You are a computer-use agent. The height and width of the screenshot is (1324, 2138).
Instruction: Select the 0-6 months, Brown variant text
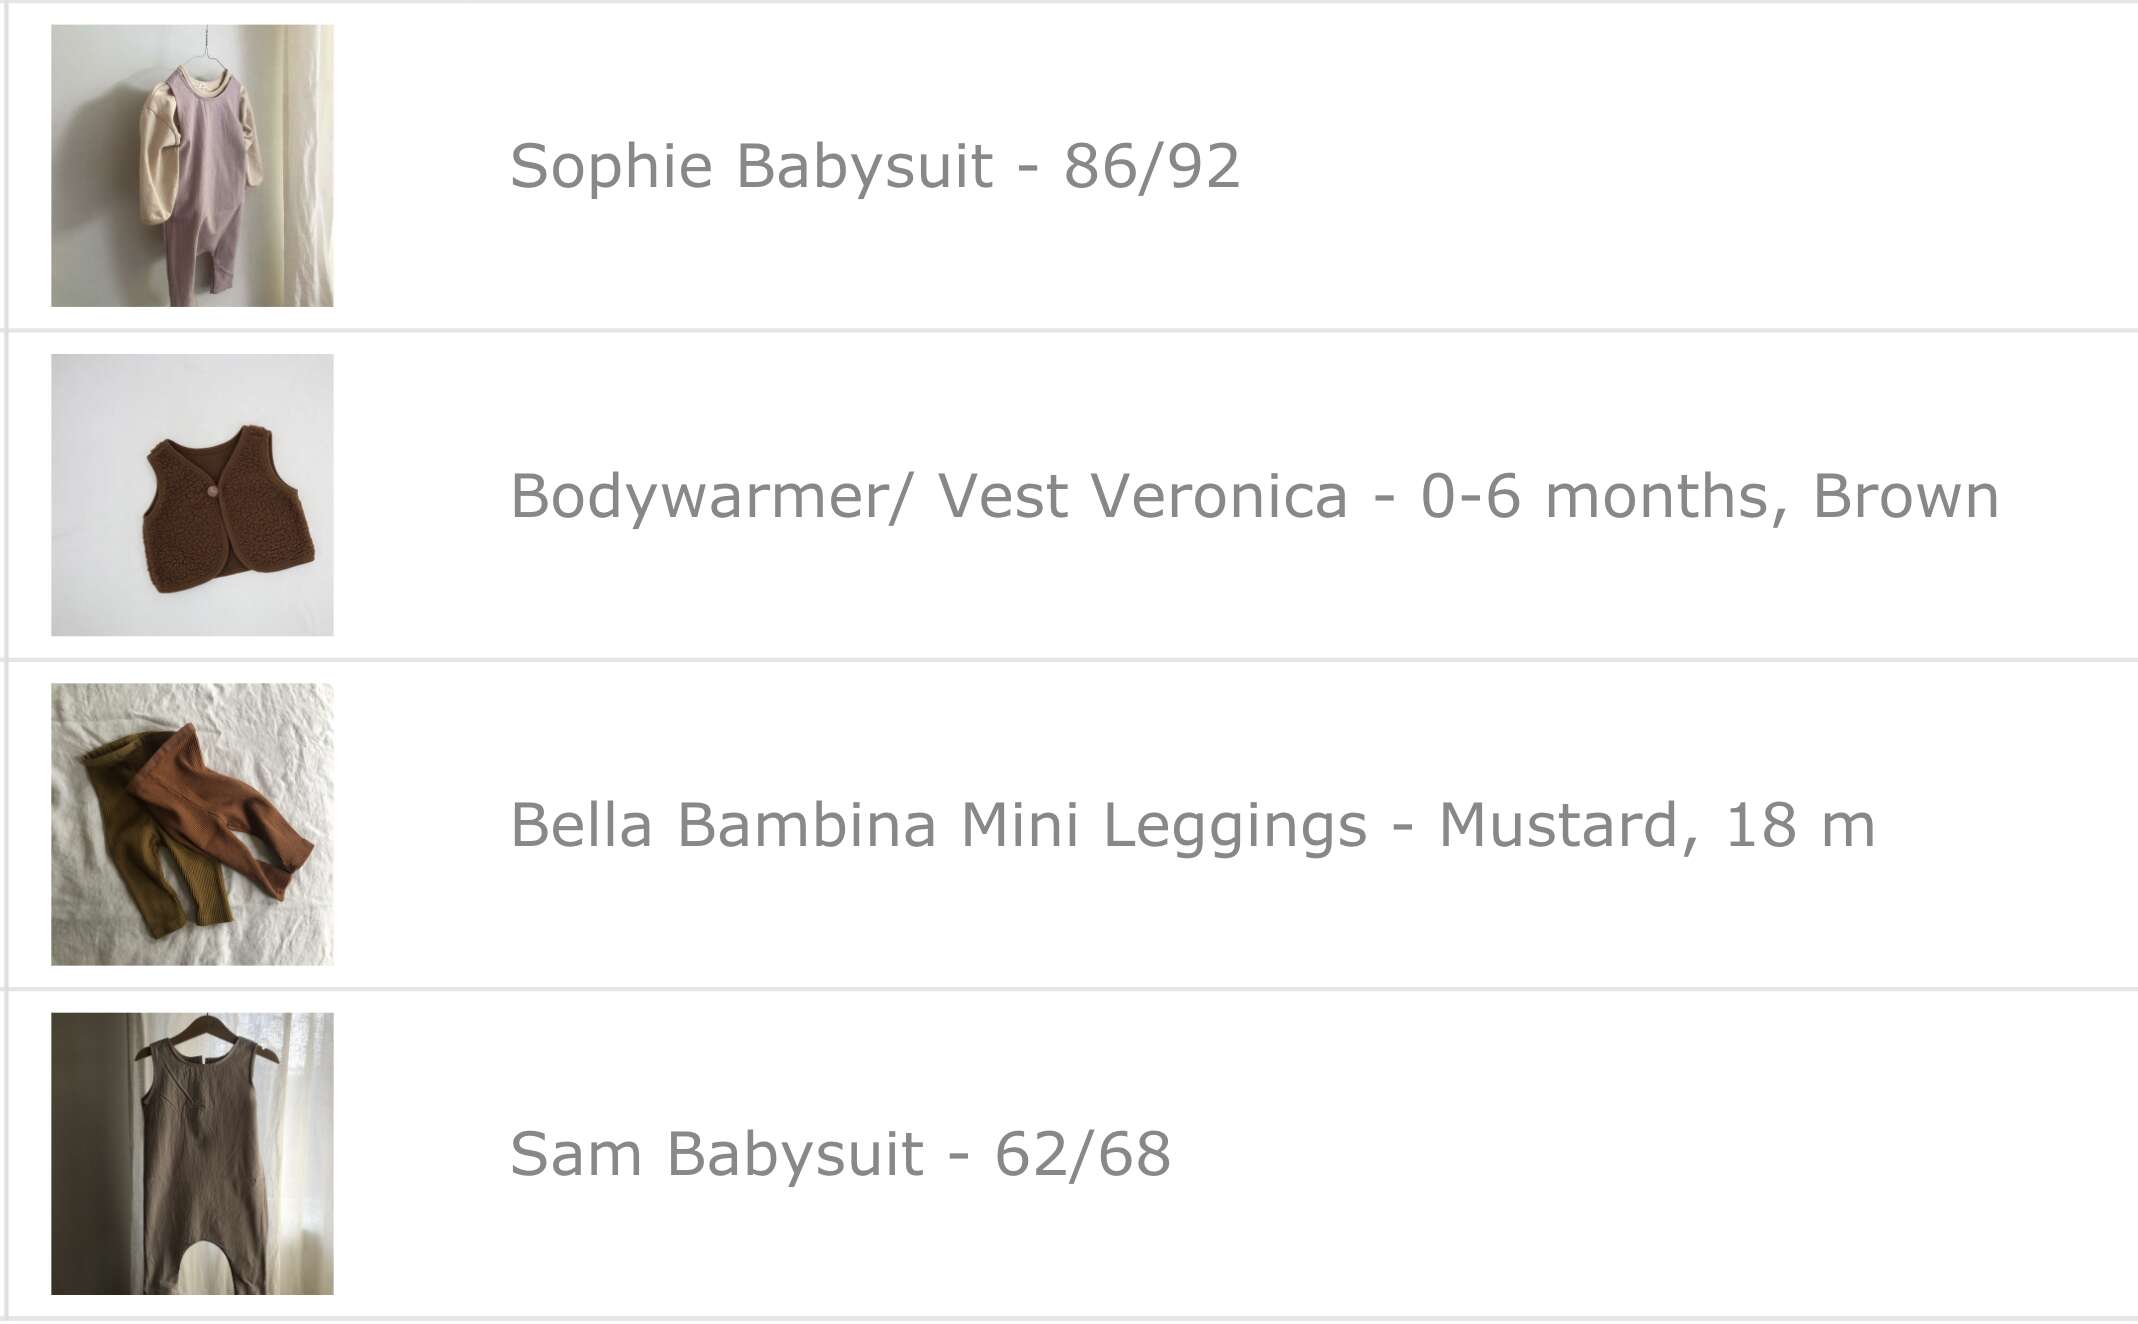(1709, 496)
